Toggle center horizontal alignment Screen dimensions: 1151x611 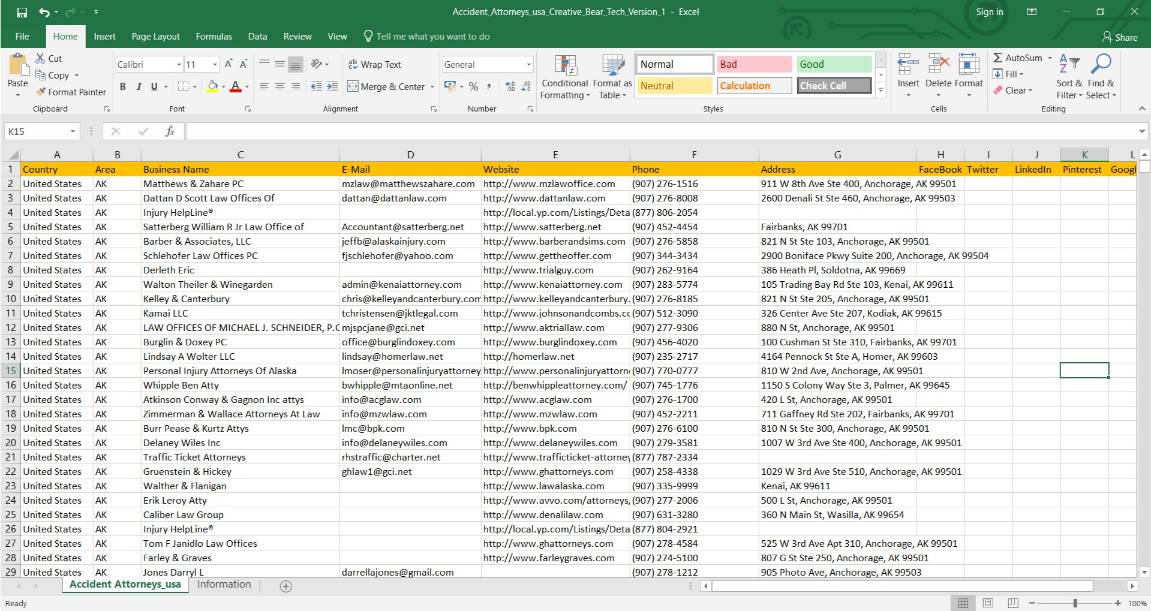[x=280, y=87]
